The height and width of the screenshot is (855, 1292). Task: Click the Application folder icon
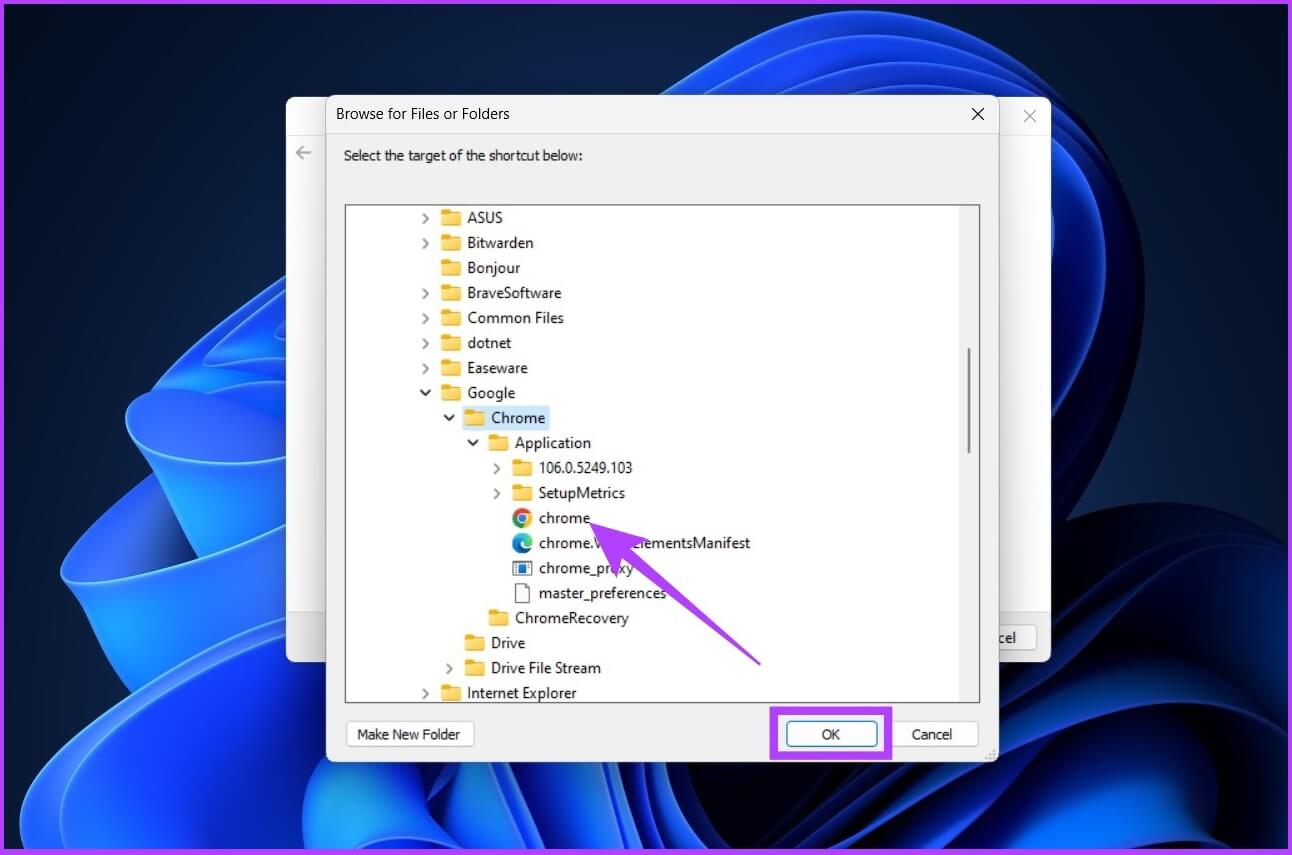click(499, 442)
